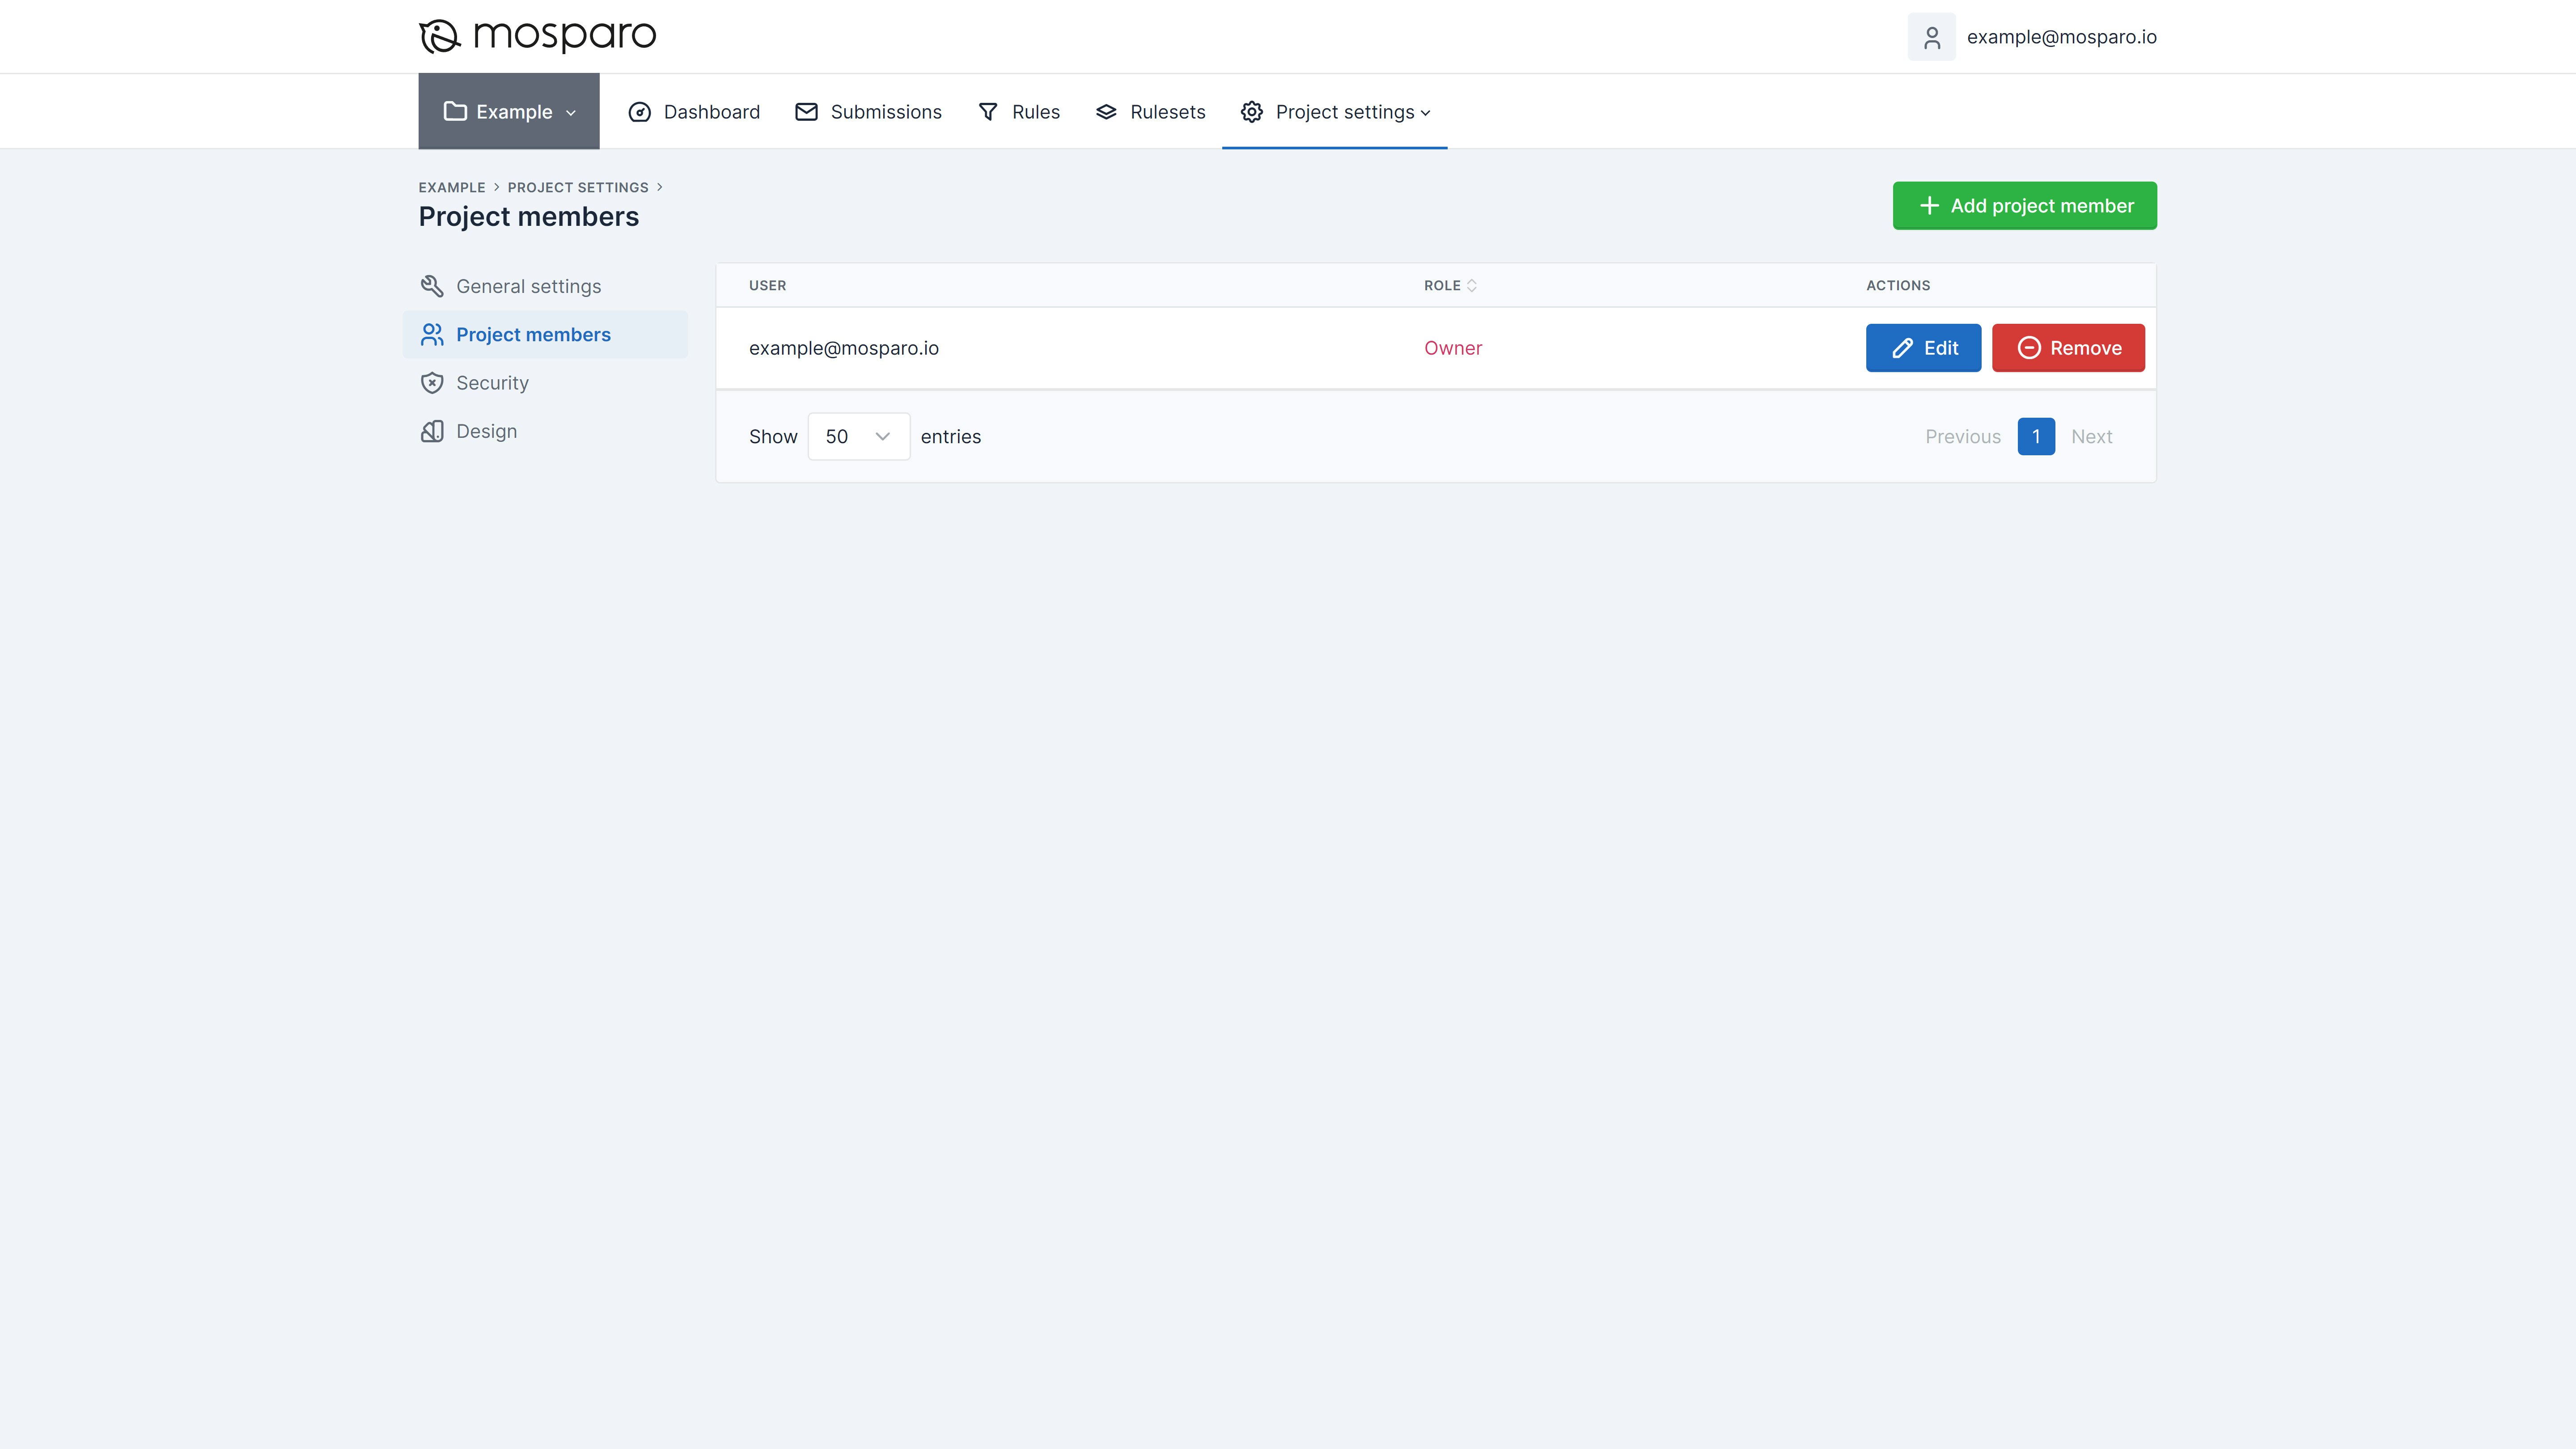This screenshot has width=2576, height=1449.
Task: Click the PROJECT SETTINGS breadcrumb link
Action: 578,187
